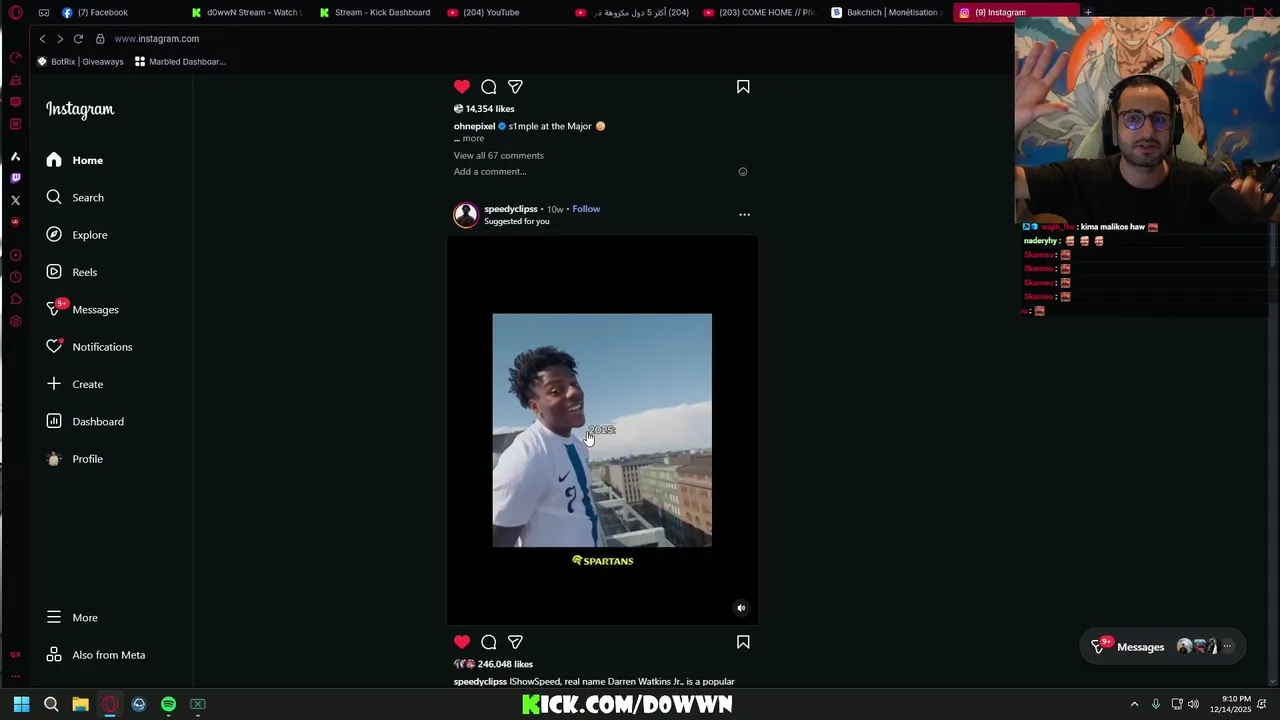Open Notifications heart in sidebar
The image size is (1280, 720).
tap(54, 347)
